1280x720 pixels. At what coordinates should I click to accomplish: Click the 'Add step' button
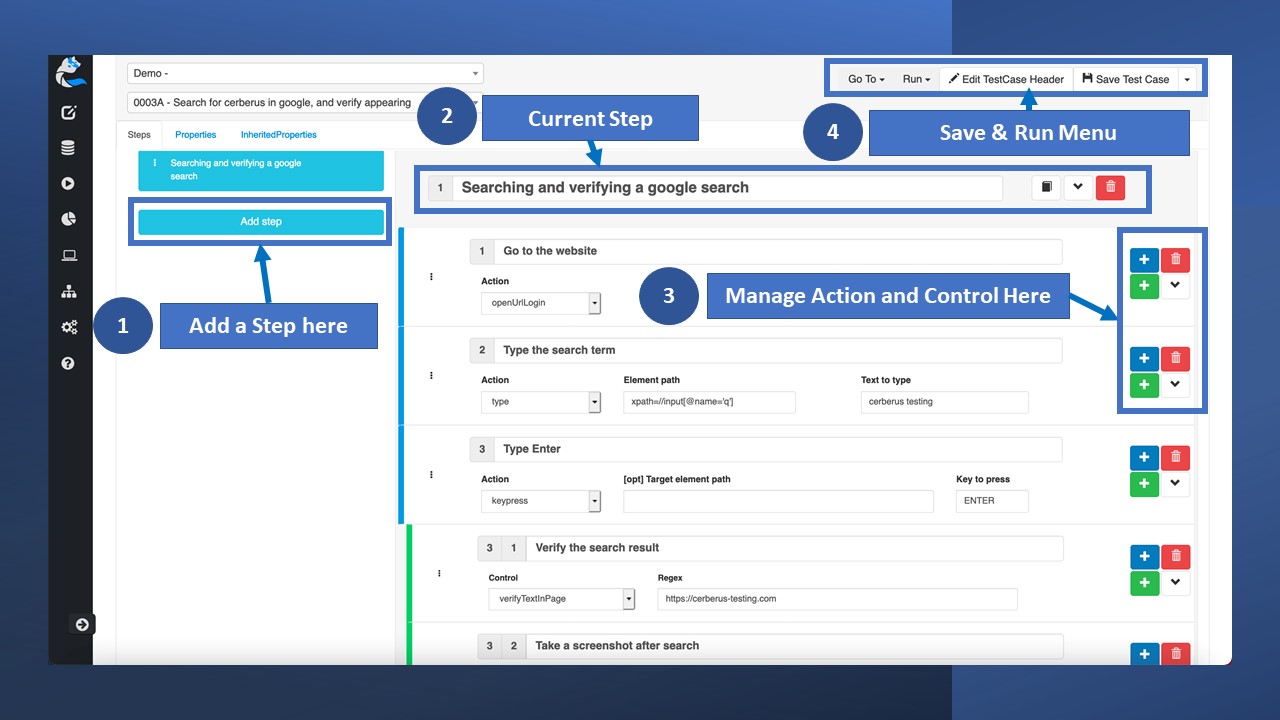coord(261,222)
